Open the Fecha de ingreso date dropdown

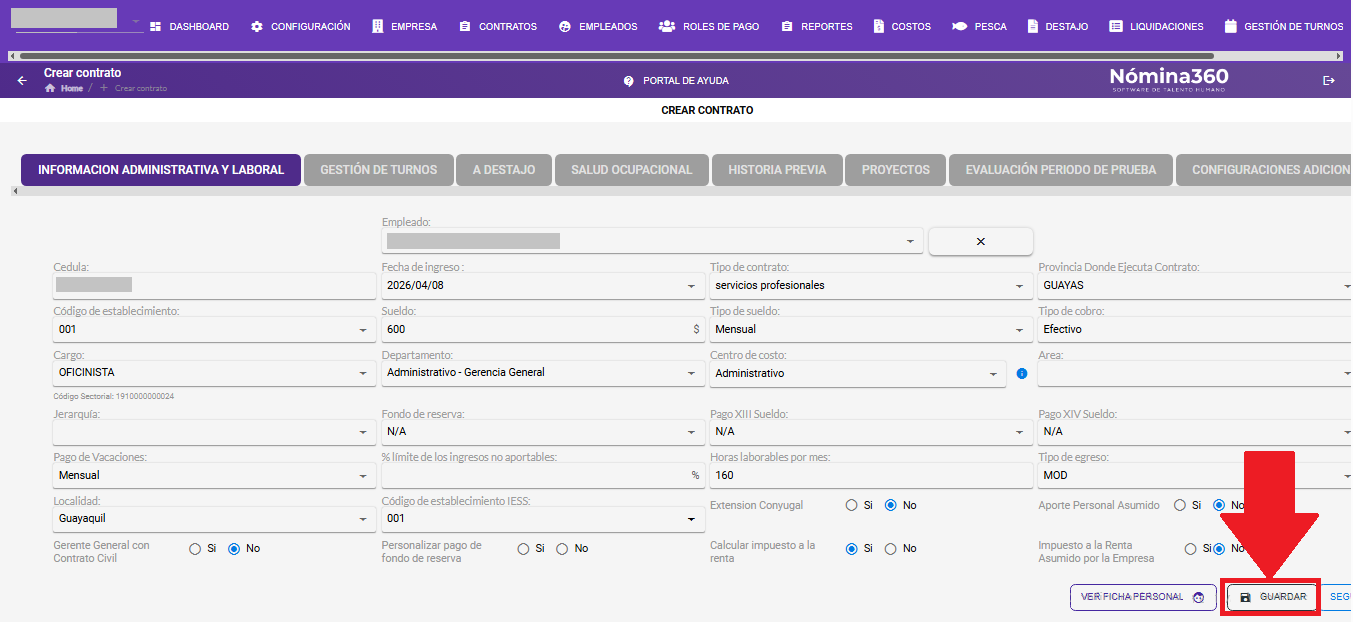[543, 286]
